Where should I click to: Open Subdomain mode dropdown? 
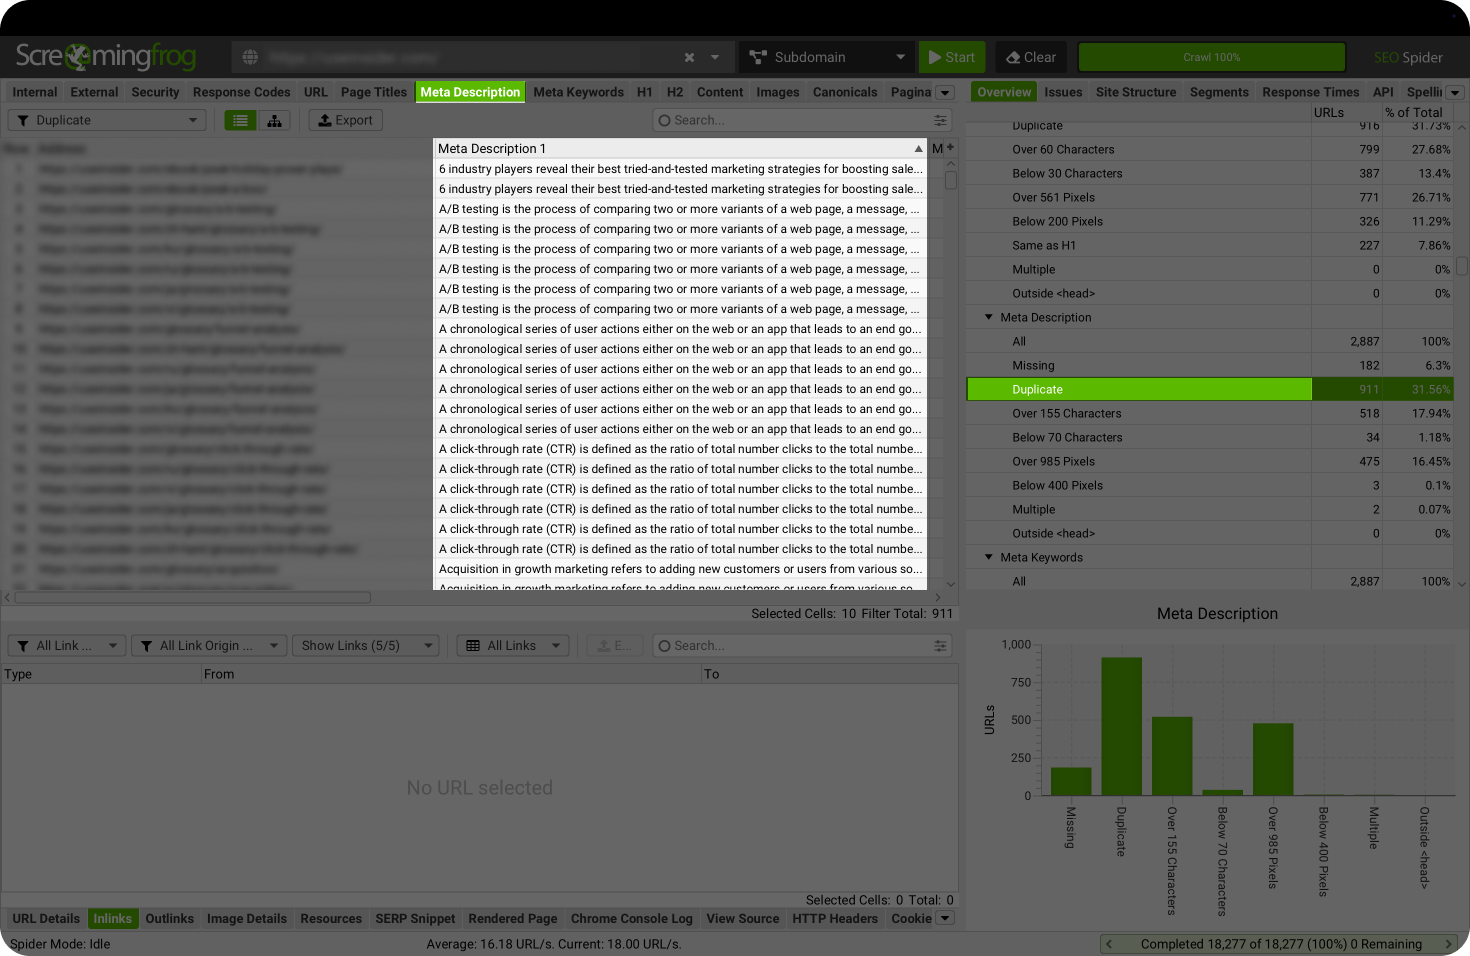[x=827, y=57]
